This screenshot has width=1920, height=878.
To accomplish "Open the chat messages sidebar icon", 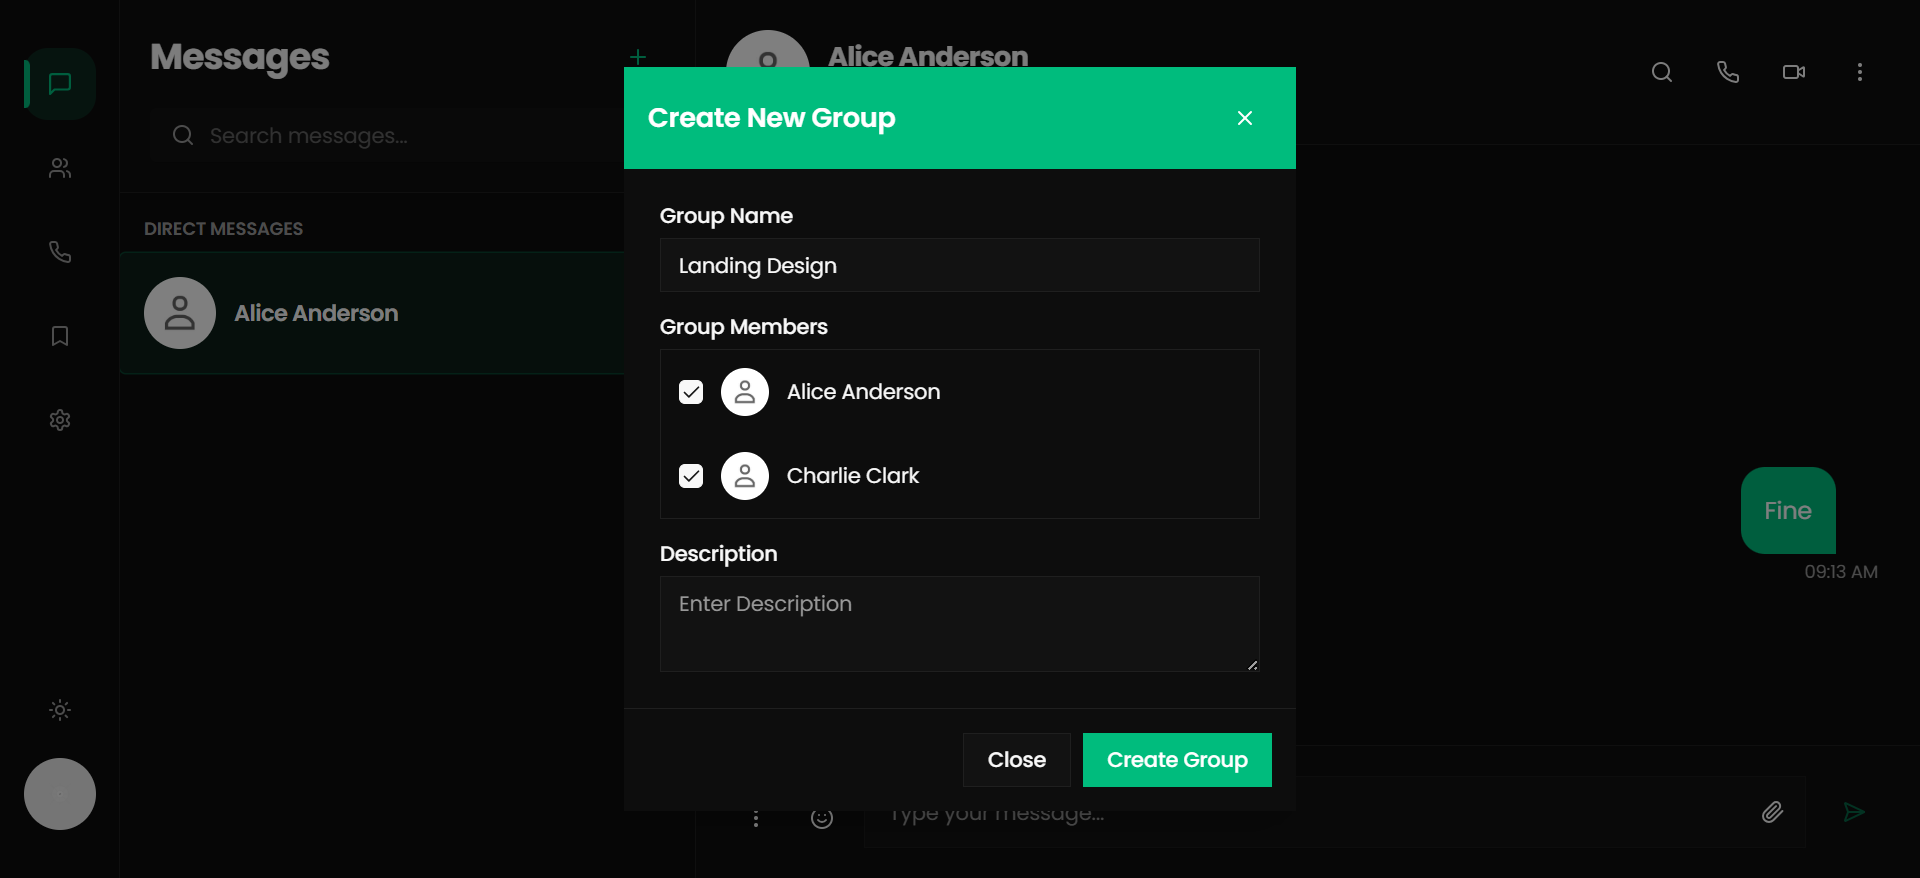I will tap(60, 84).
